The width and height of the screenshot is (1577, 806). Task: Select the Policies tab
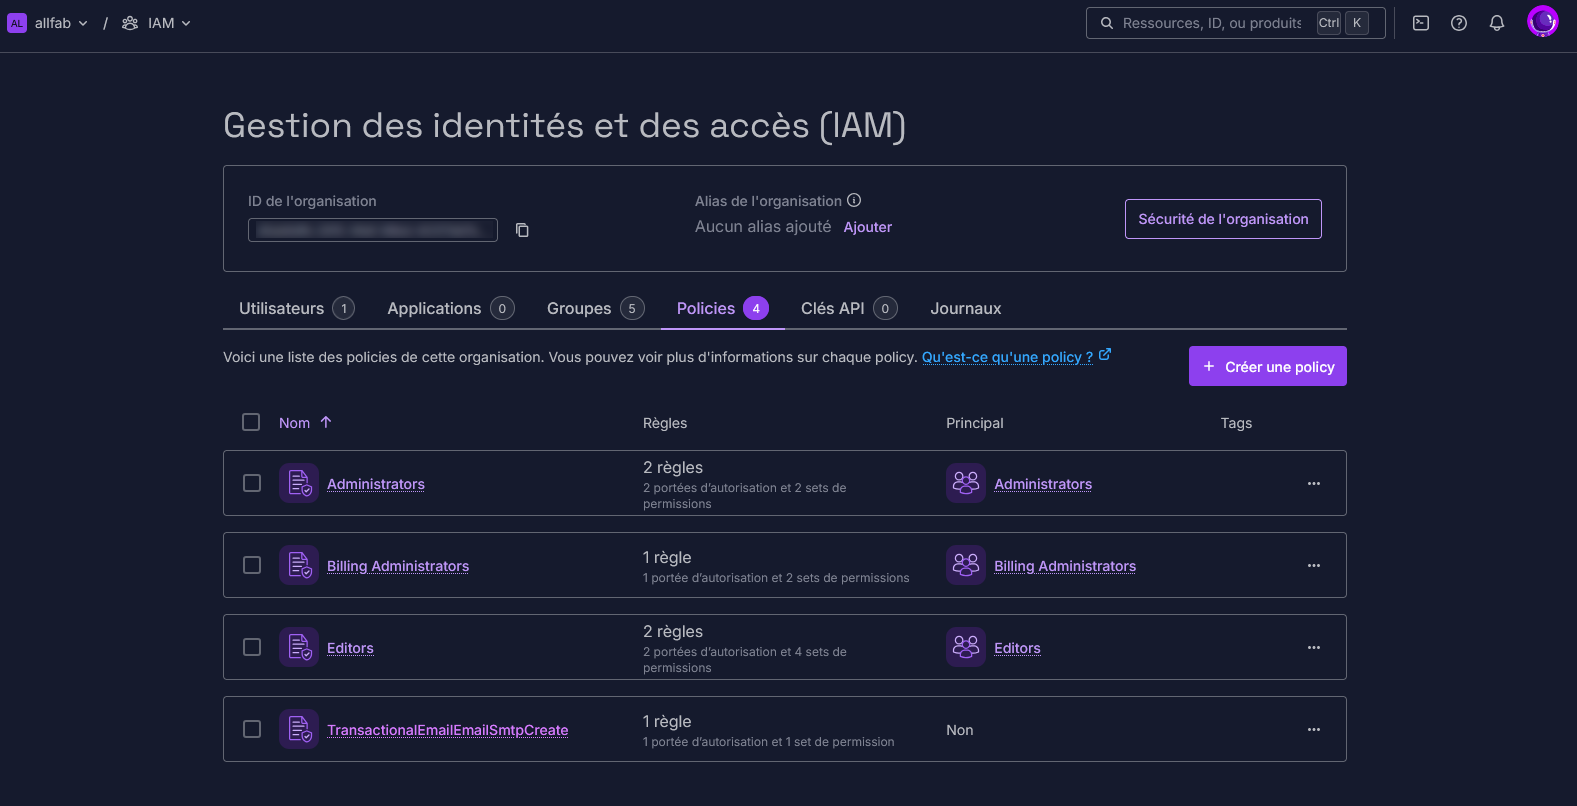[x=722, y=308]
